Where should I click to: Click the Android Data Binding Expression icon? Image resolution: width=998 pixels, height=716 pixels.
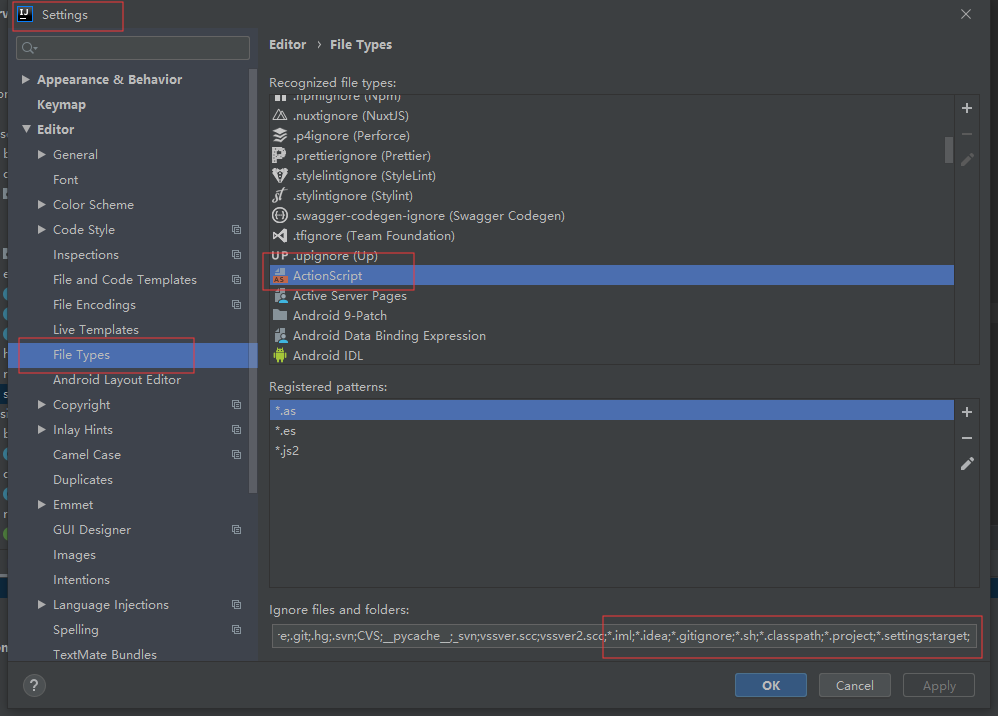[279, 335]
